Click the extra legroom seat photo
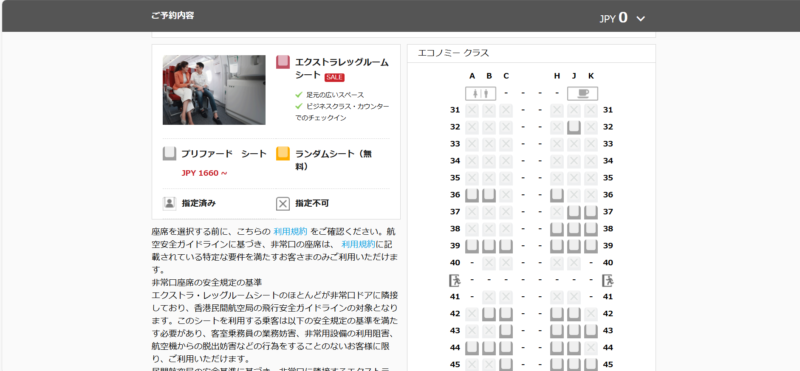Screen dimensions: 800x371 tap(214, 90)
